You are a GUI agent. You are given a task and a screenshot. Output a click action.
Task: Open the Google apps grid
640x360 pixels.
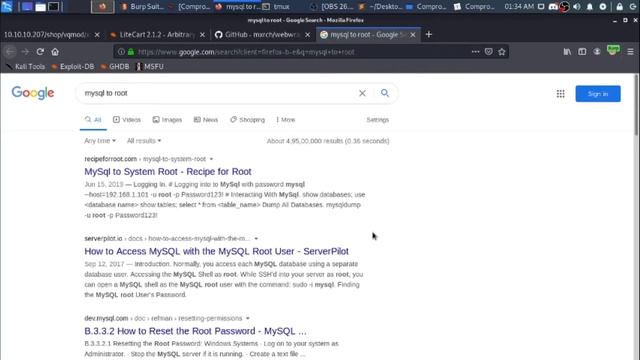click(560, 94)
